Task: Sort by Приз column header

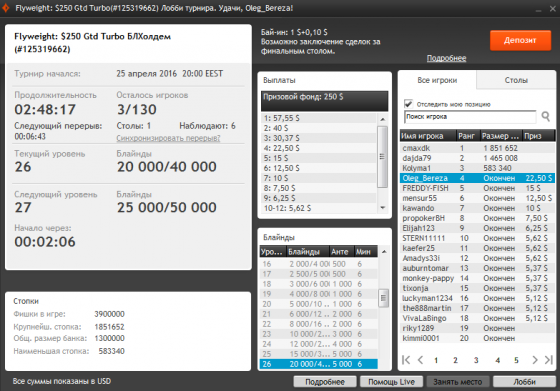Action: coord(538,136)
